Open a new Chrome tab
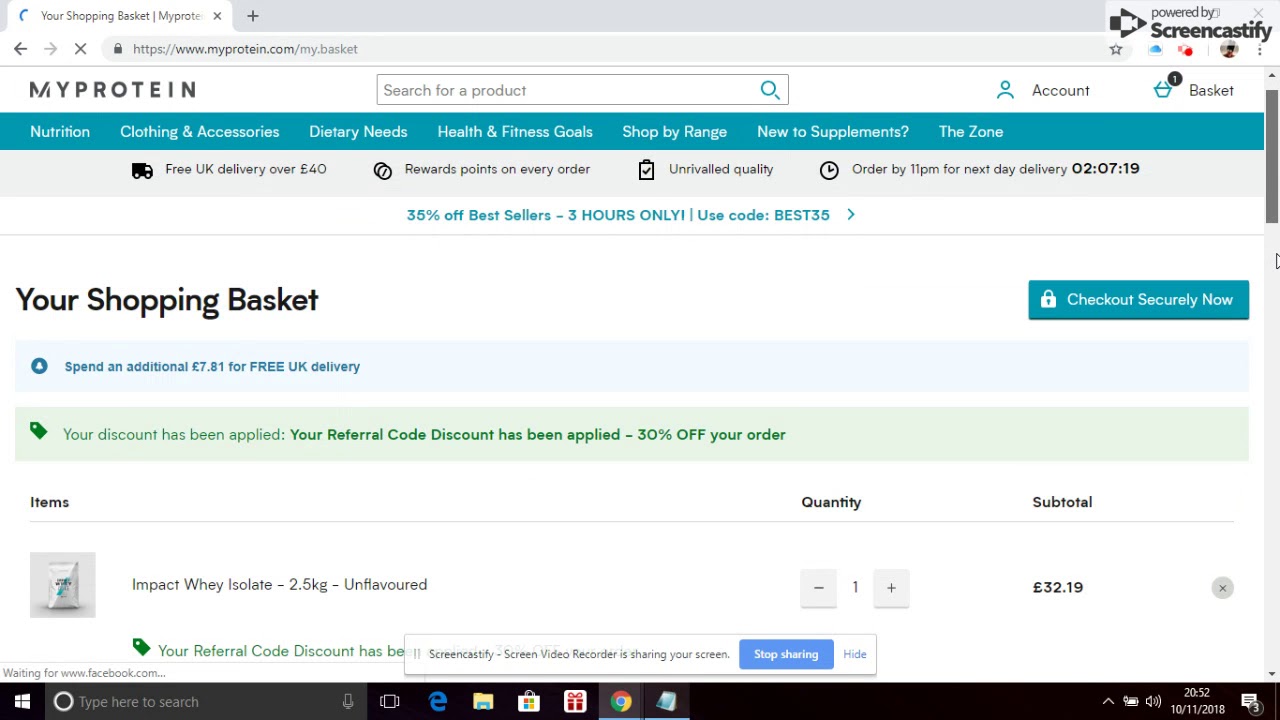The image size is (1280, 720). [253, 16]
